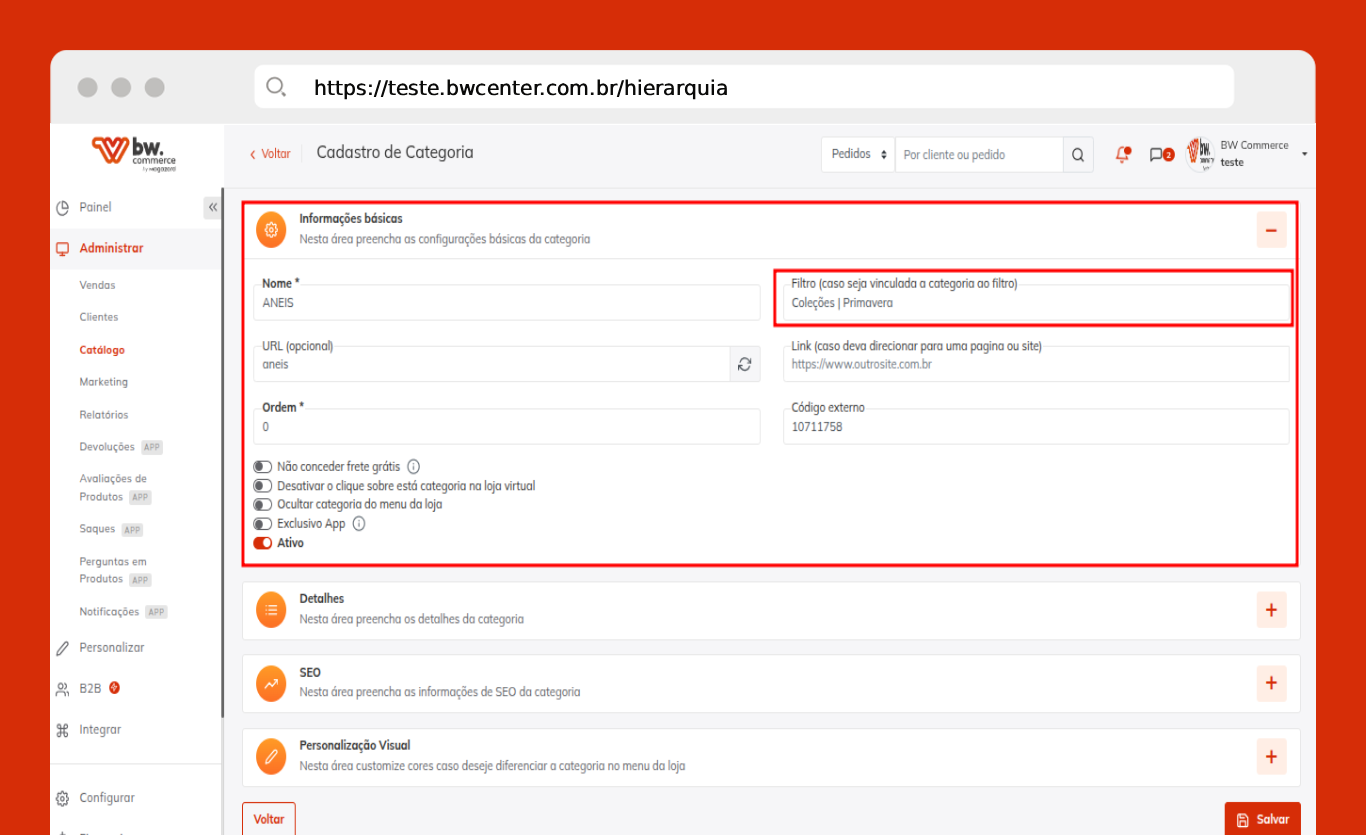Toggle Ocultar categoria do menu da loja
The height and width of the screenshot is (835, 1366).
coord(263,505)
